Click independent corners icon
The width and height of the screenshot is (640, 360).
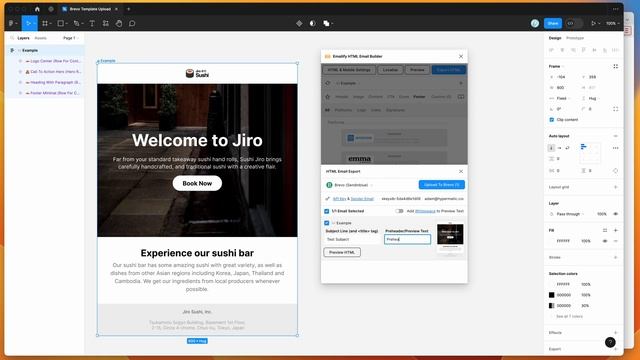(x=616, y=109)
